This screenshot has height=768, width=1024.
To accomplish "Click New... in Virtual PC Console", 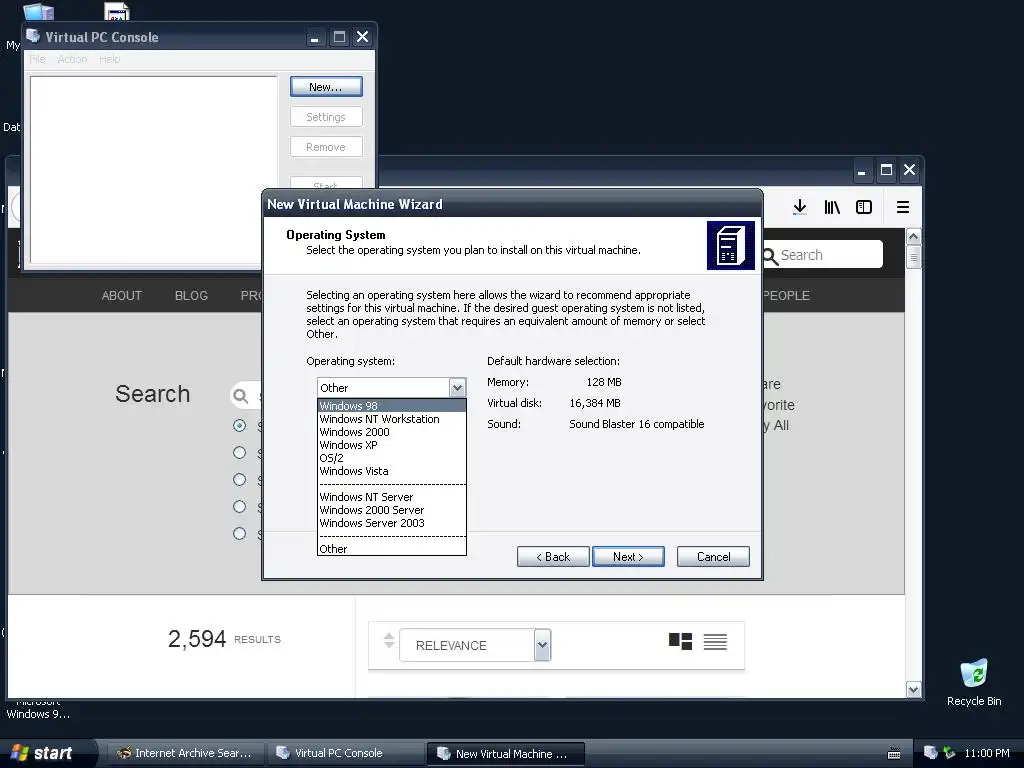I will point(326,87).
